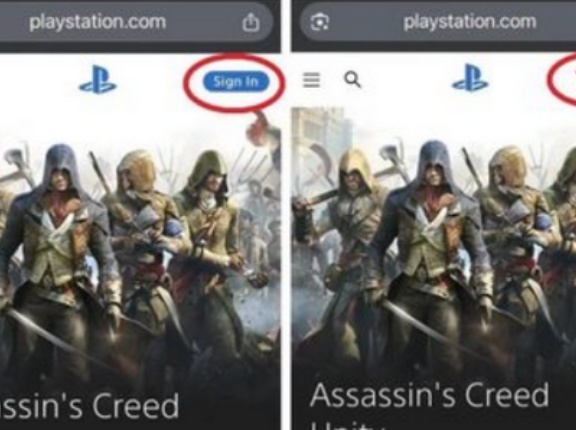
Task: Focus the left playstation.com address field
Action: point(136,22)
